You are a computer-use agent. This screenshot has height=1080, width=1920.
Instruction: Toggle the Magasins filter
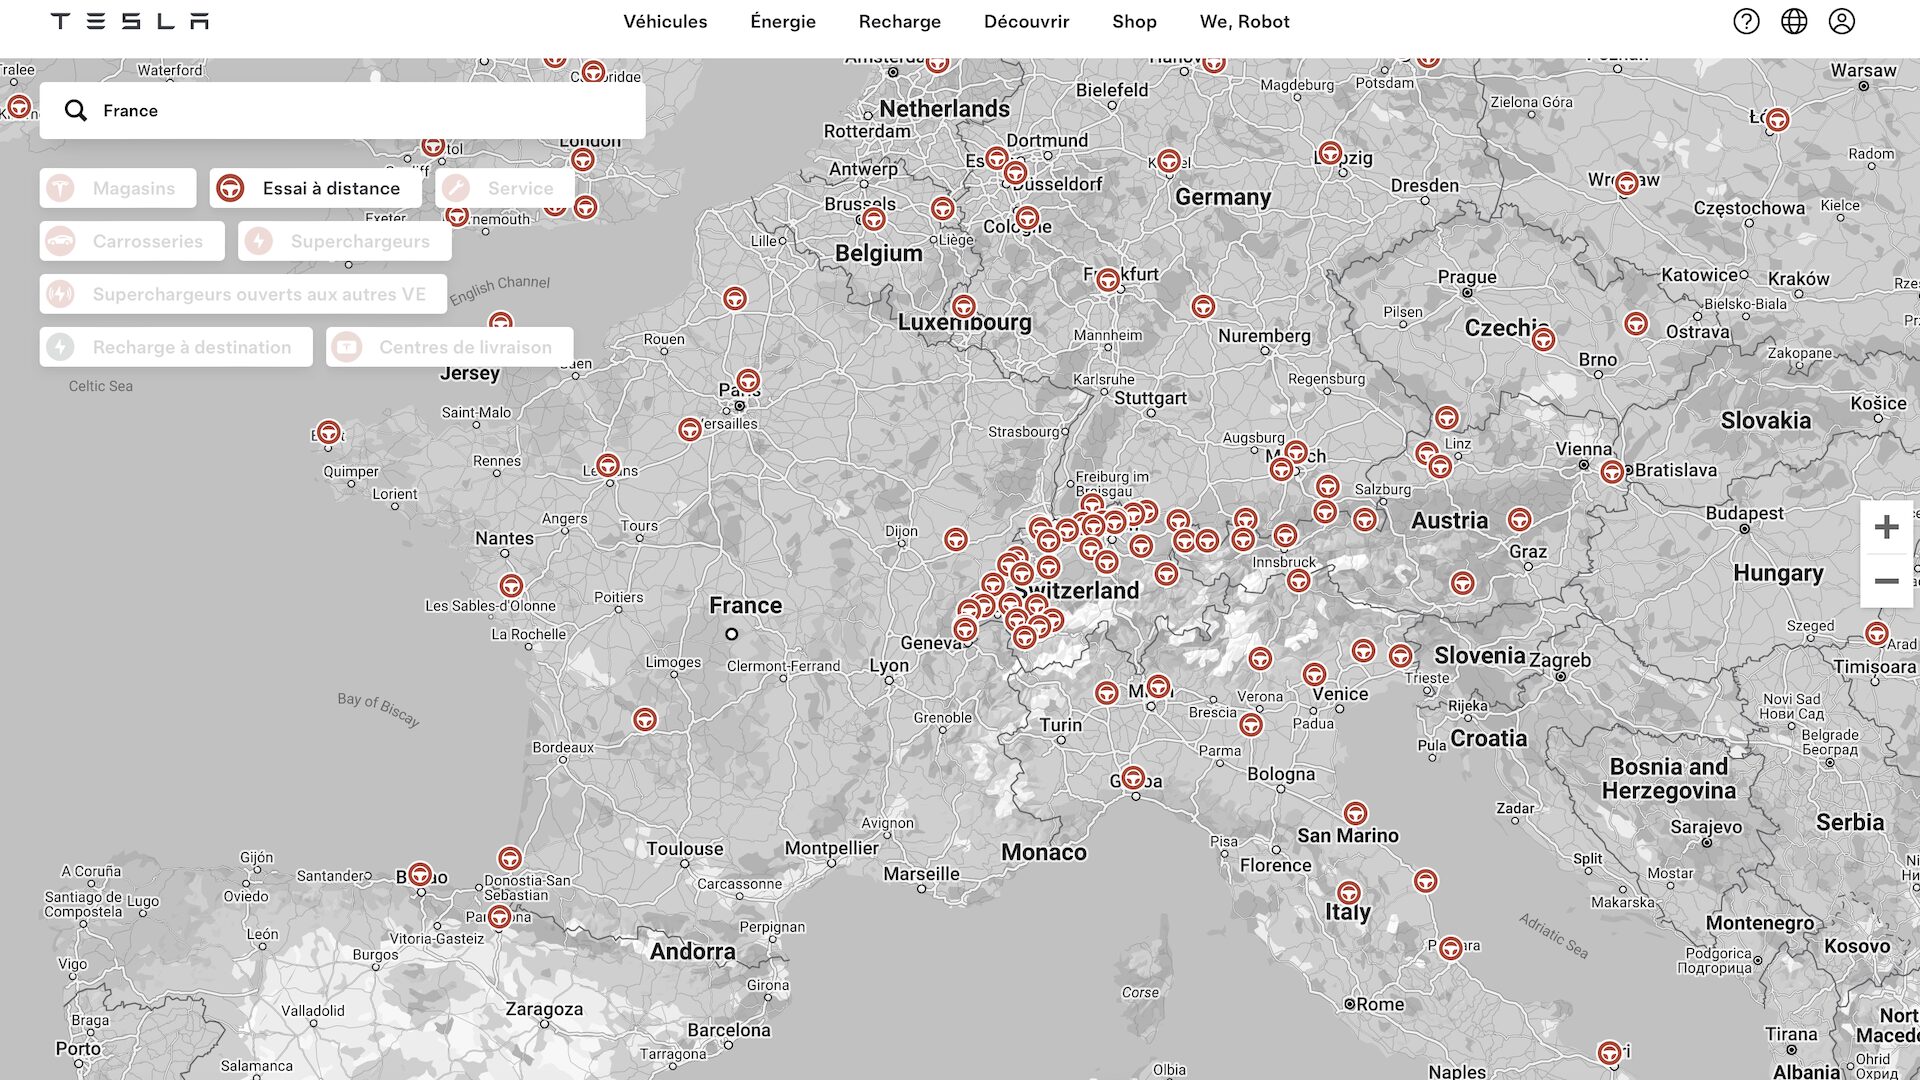coord(118,188)
